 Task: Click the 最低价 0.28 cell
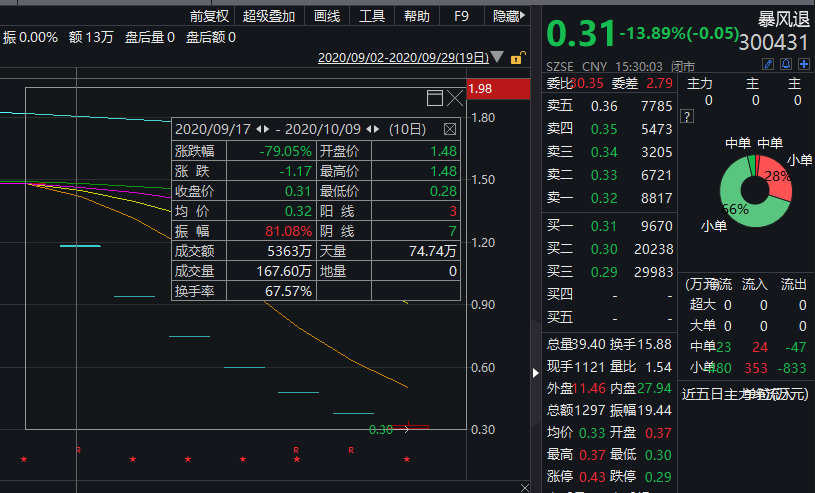pyautogui.click(x=416, y=191)
